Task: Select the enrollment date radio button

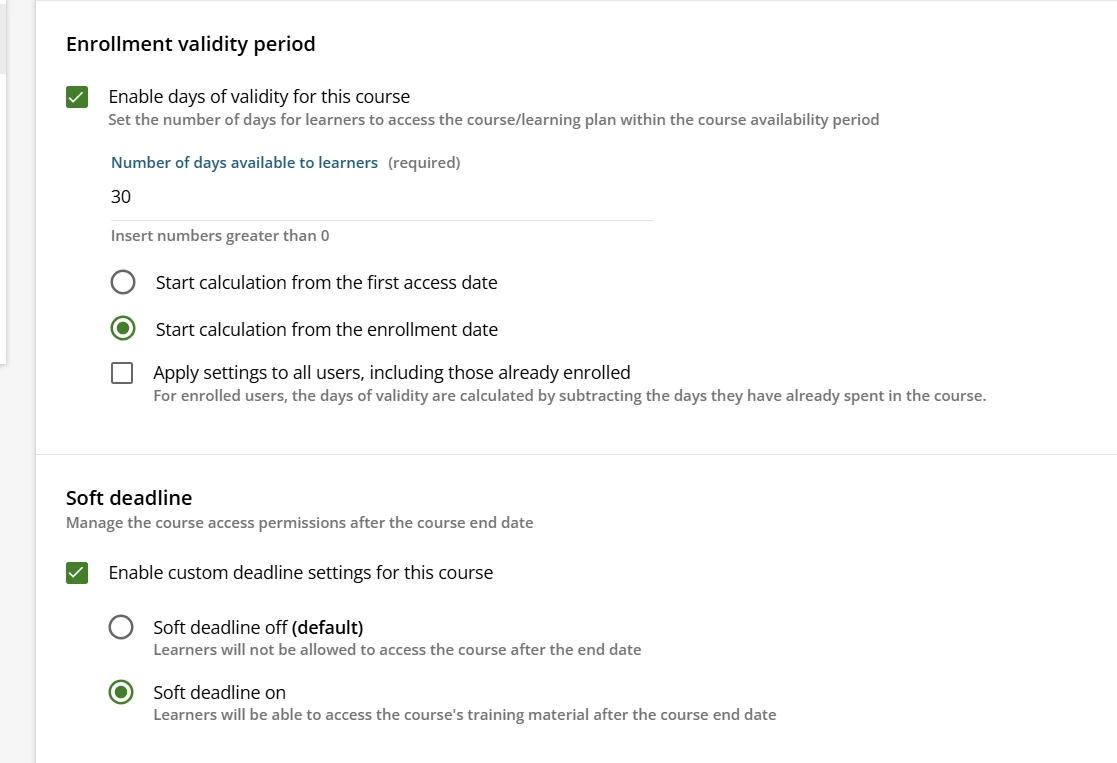Action: [x=123, y=329]
